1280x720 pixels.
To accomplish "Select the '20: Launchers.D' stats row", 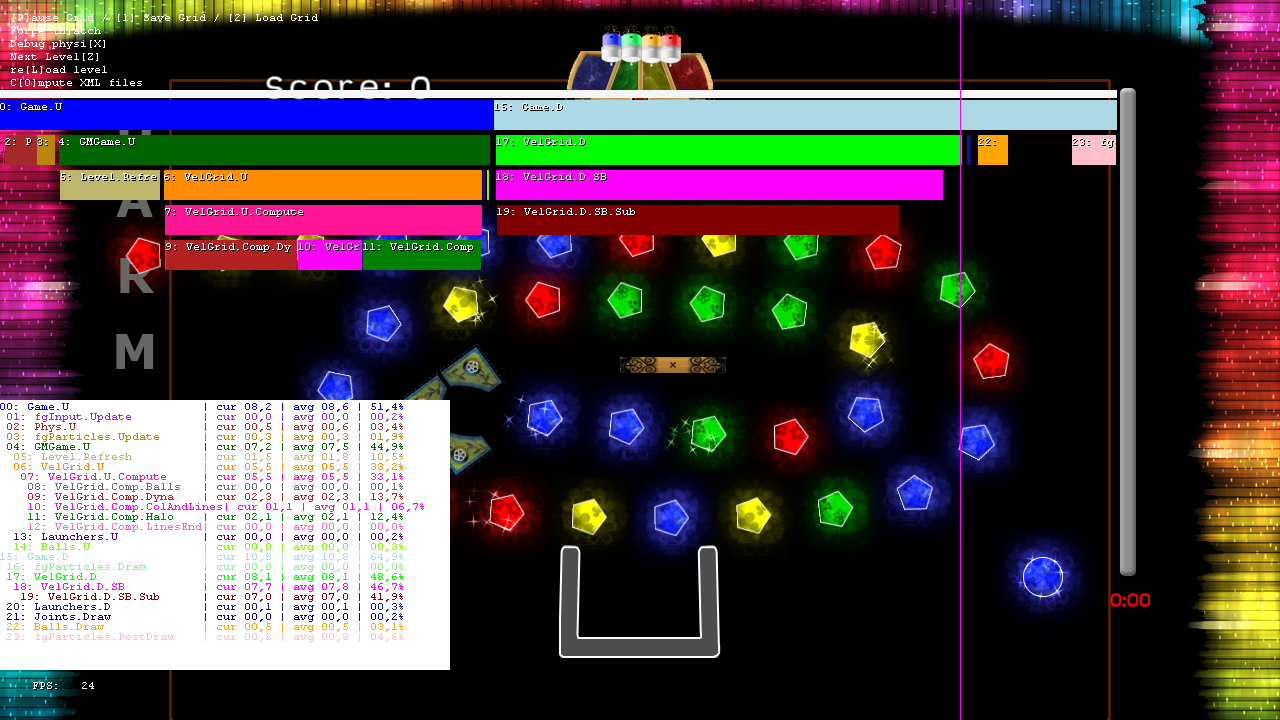I will pyautogui.click(x=205, y=607).
